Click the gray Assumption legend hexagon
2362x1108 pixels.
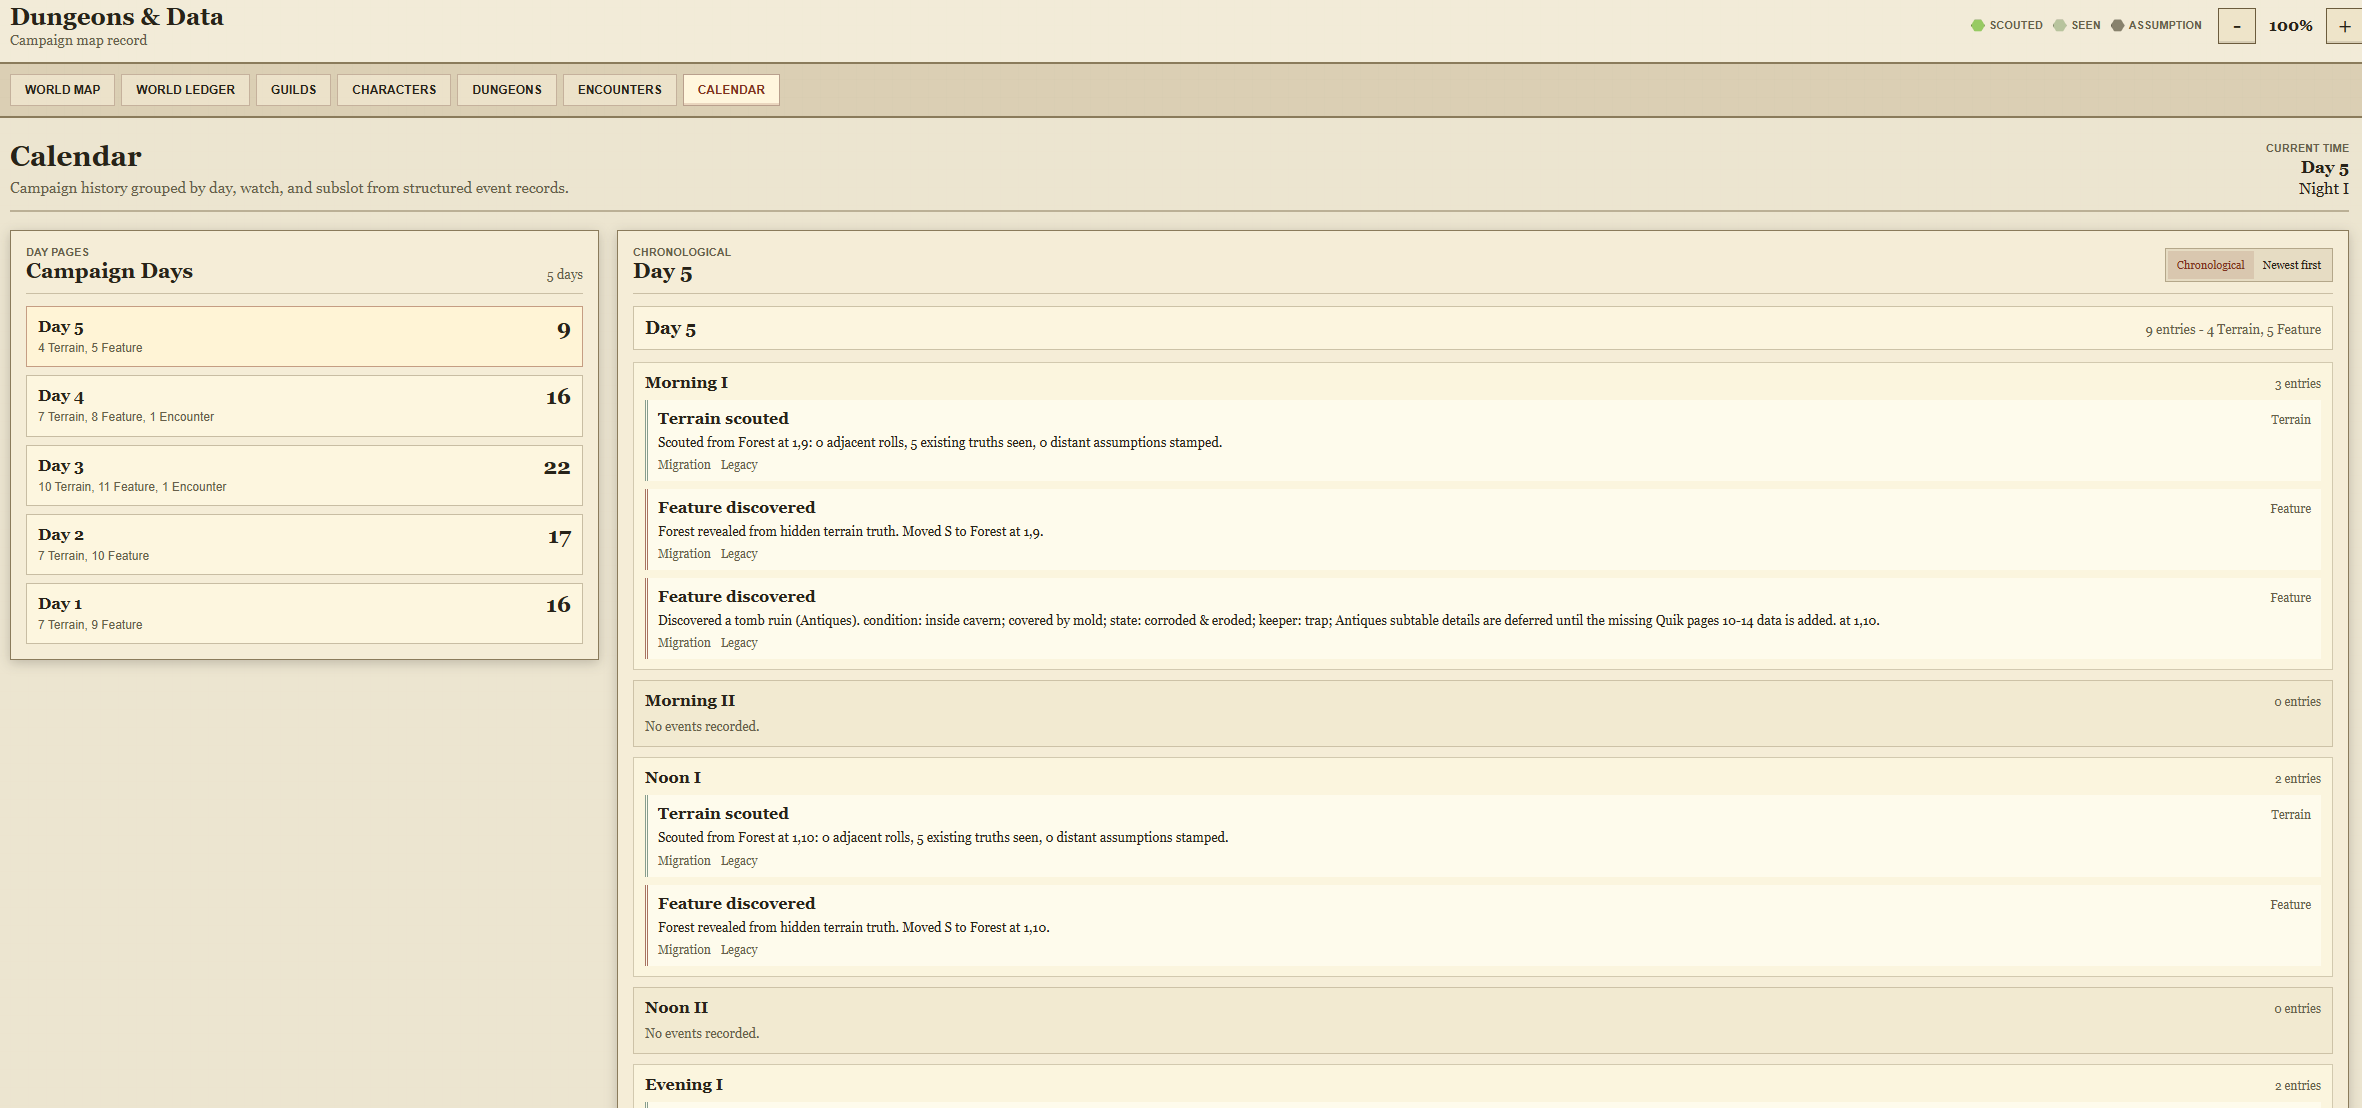2116,26
